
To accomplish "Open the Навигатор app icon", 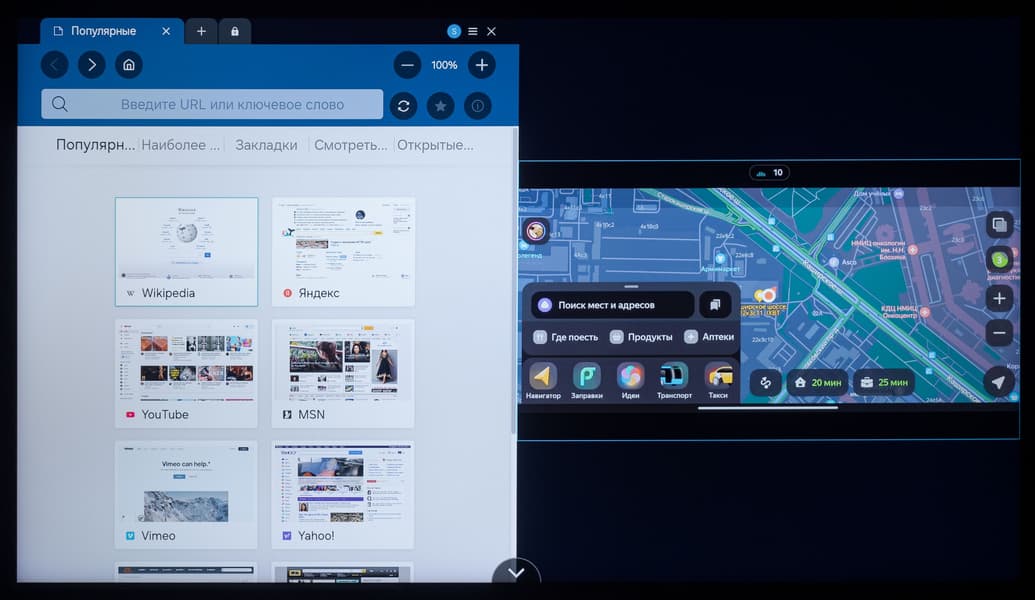I will pos(543,381).
